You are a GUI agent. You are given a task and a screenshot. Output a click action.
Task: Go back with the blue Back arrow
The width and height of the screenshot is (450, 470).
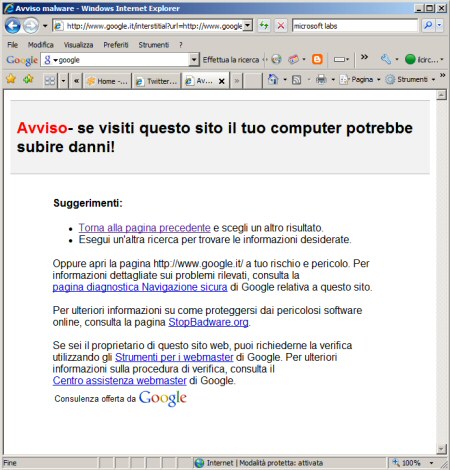coord(13,26)
